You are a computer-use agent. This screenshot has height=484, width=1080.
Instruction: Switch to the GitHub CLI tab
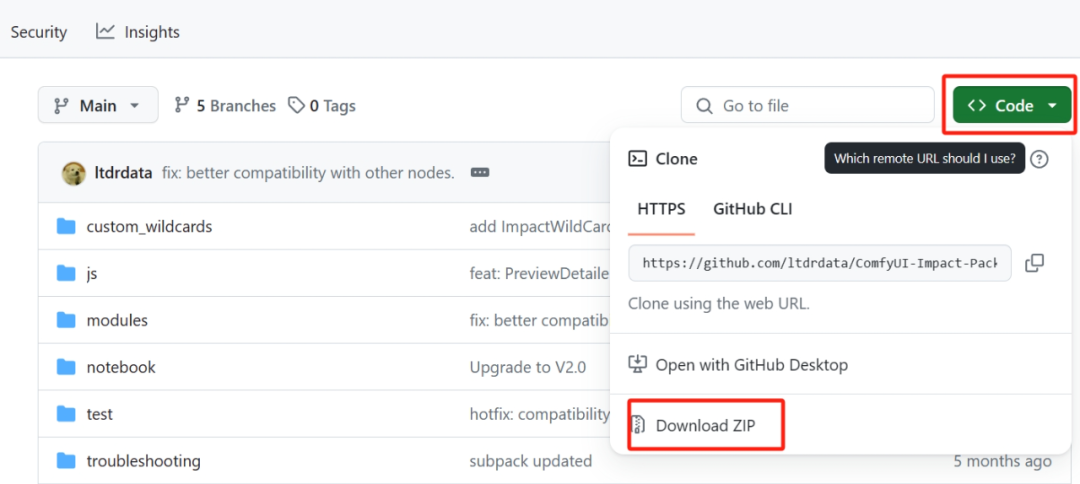(x=752, y=209)
